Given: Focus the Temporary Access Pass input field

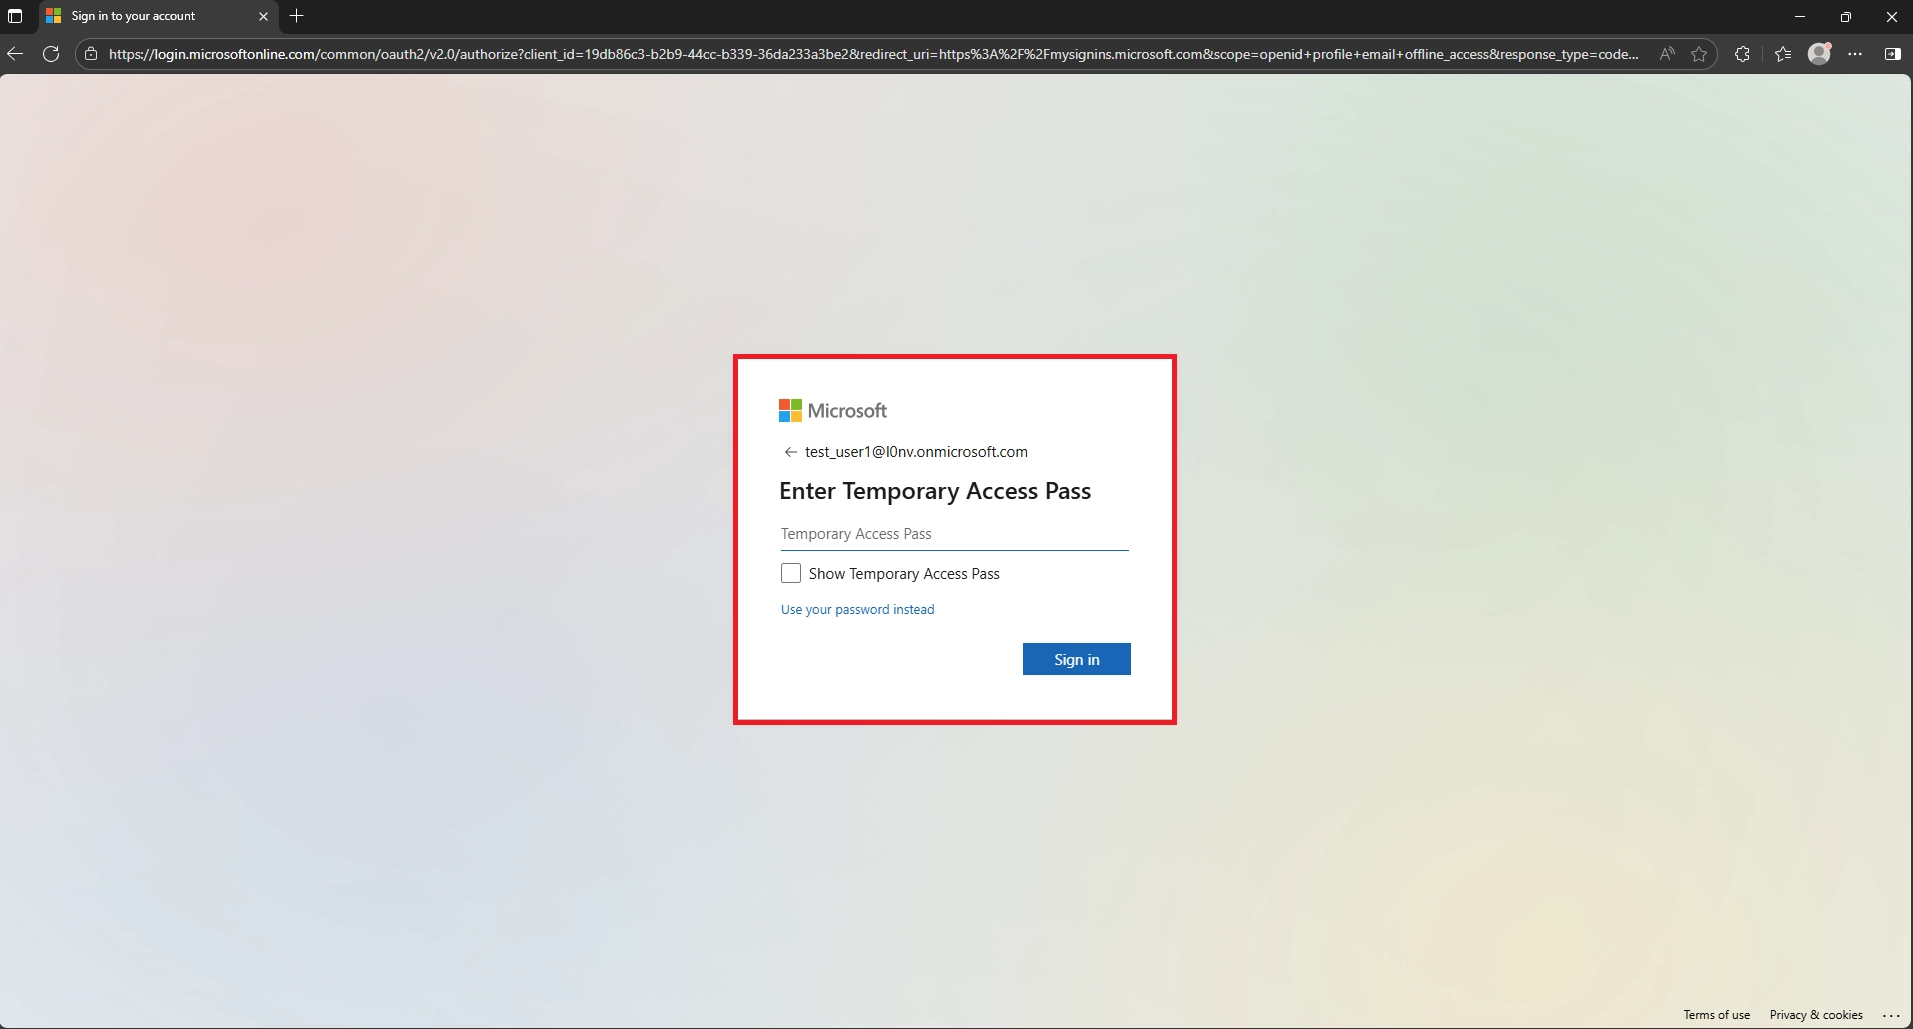Looking at the screenshot, I should [954, 534].
